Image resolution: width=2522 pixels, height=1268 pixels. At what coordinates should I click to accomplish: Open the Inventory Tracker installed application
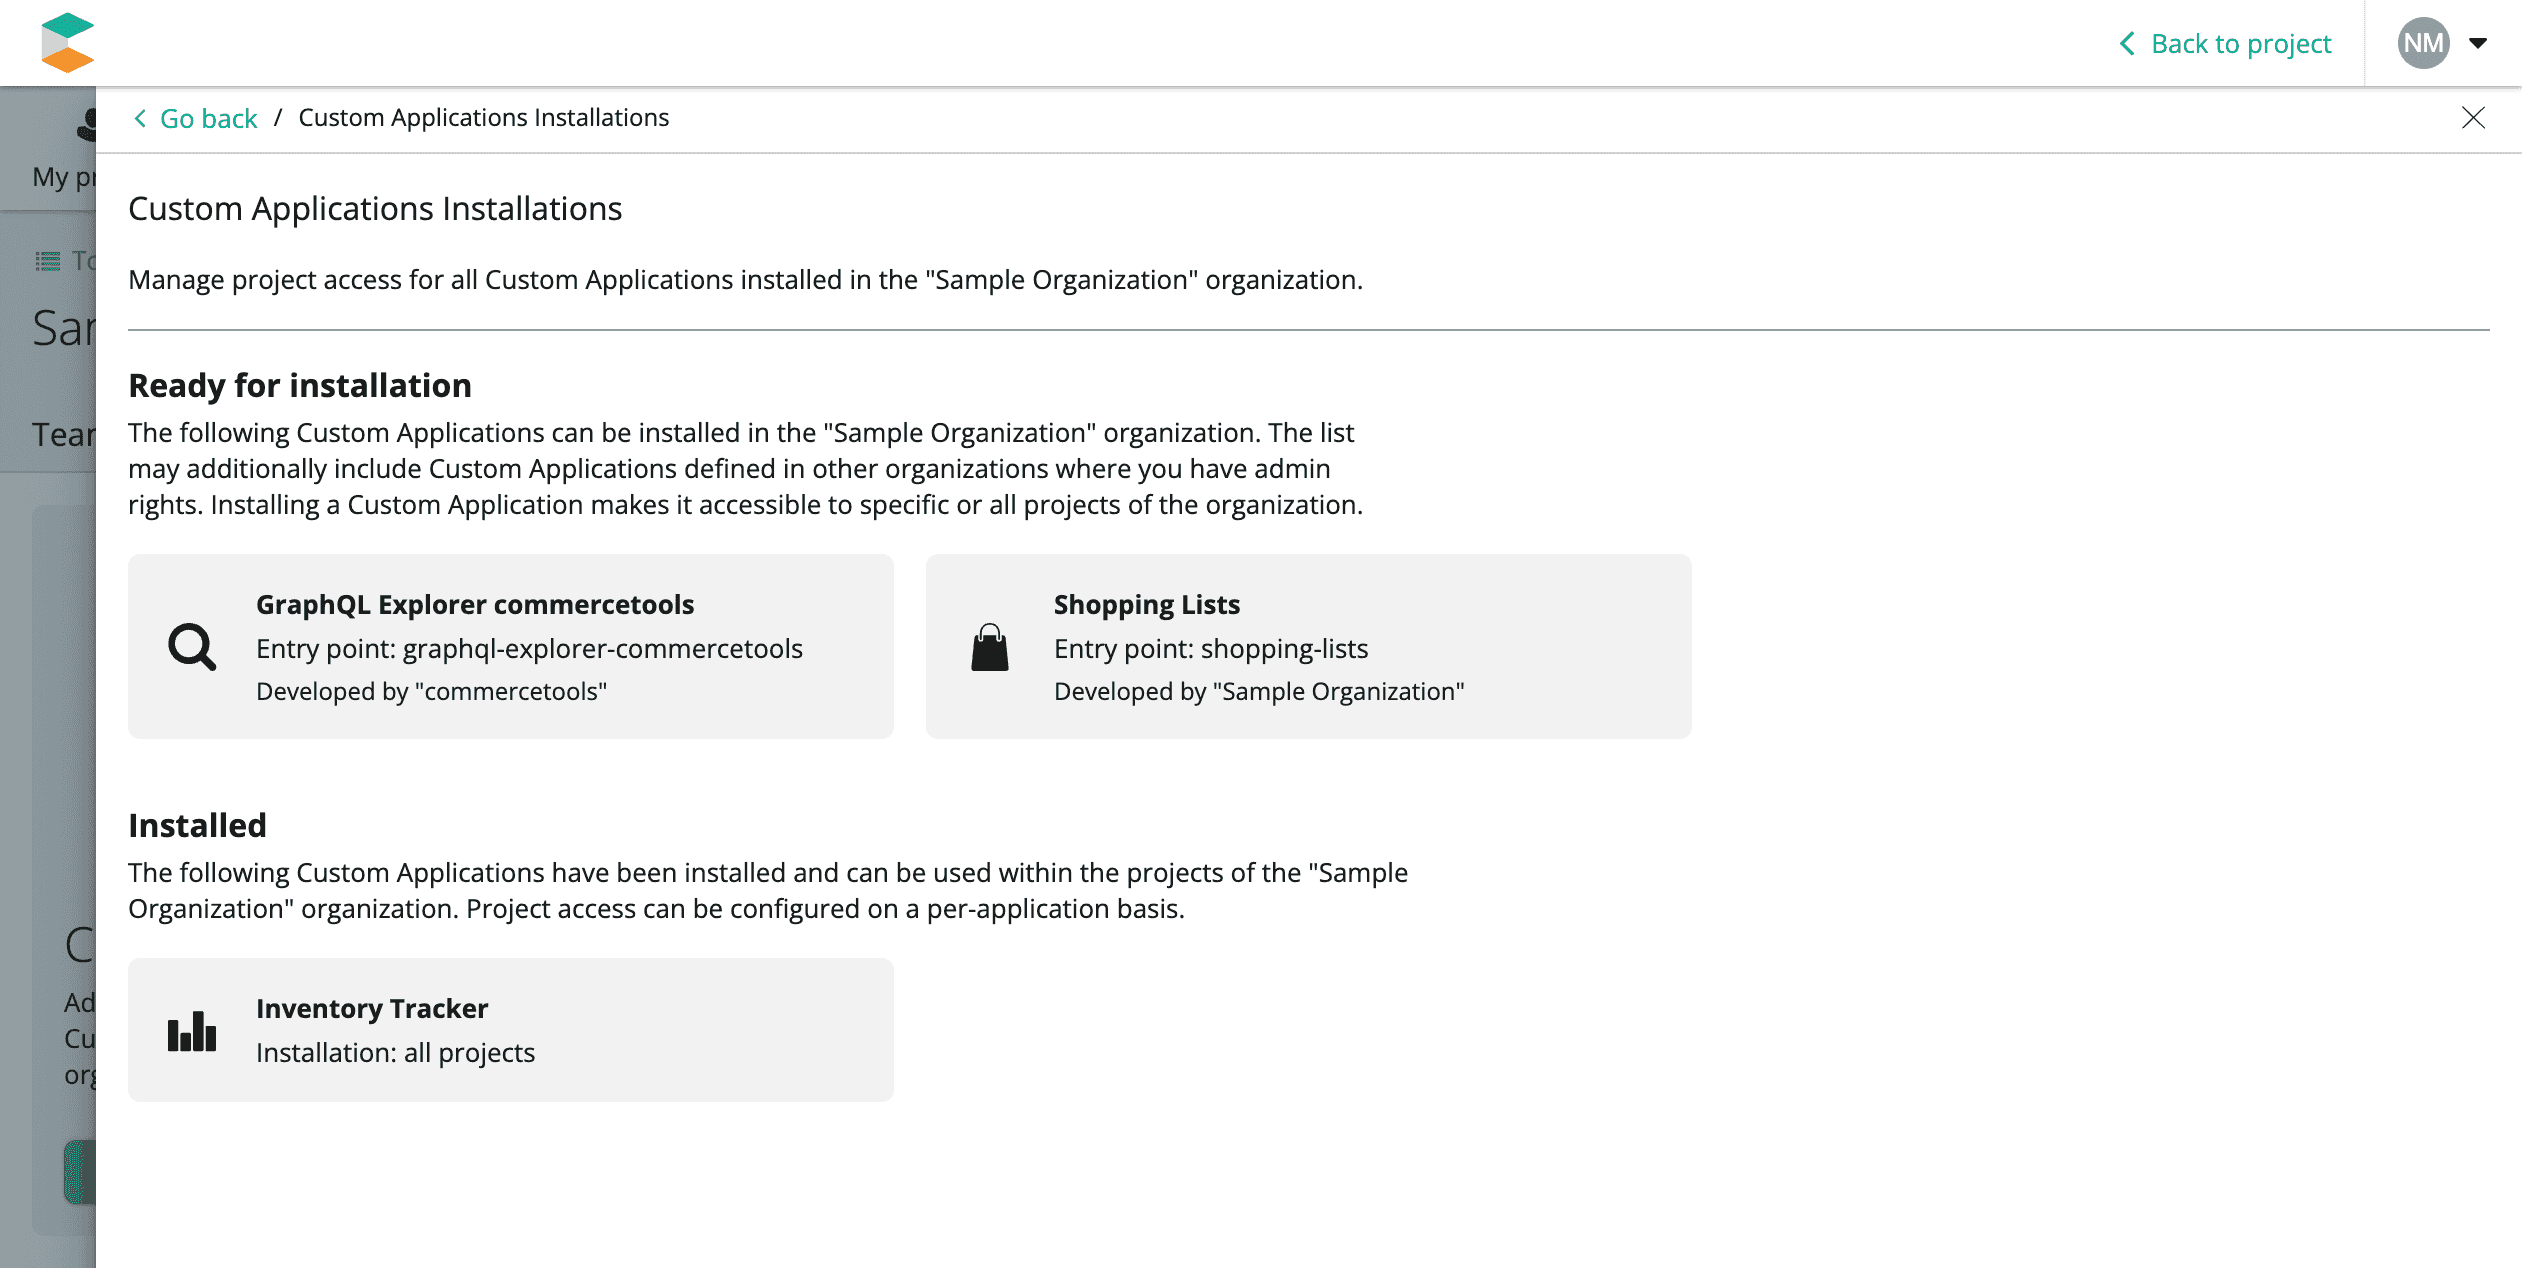[x=372, y=1008]
